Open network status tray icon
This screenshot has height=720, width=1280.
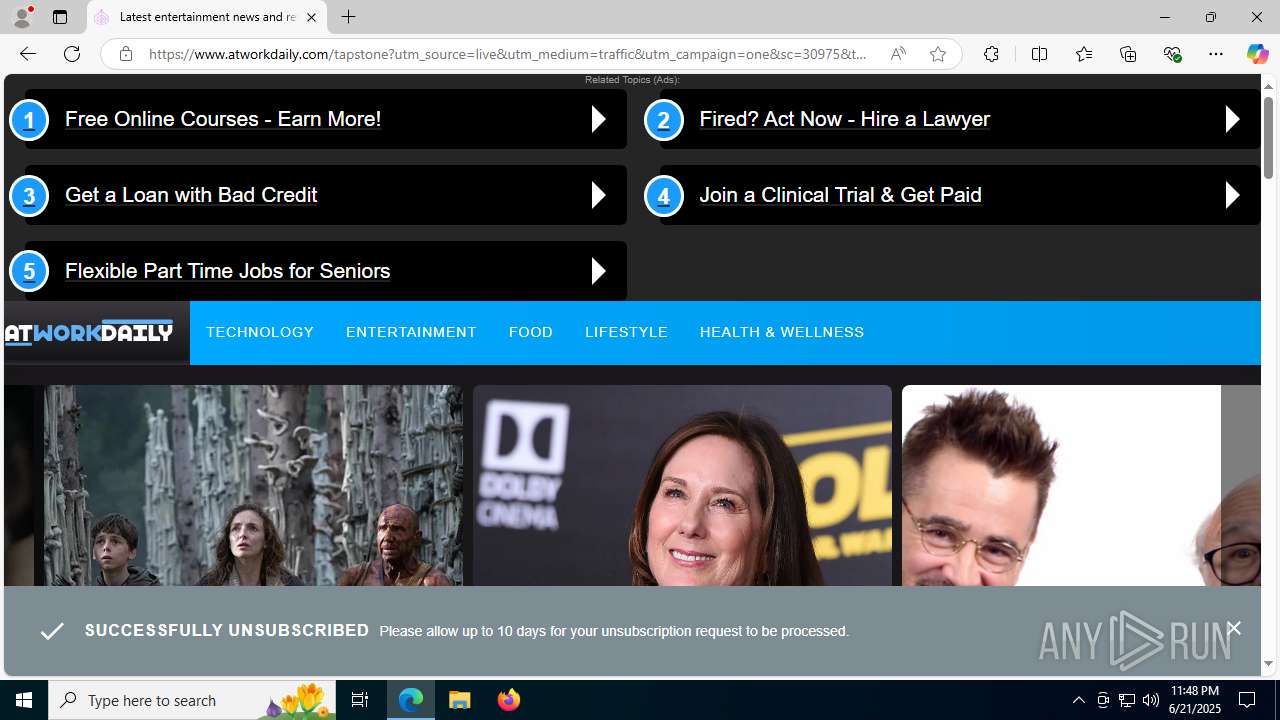[1126, 700]
